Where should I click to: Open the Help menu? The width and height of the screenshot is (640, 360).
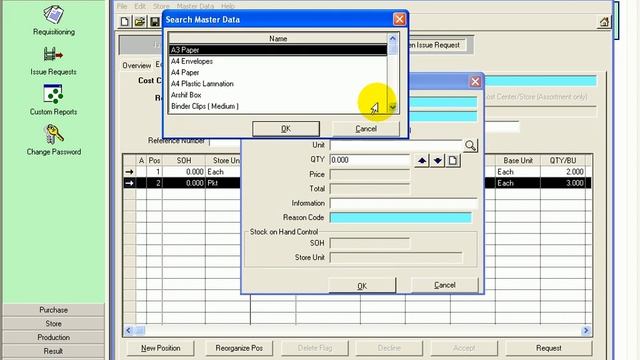[x=228, y=6]
